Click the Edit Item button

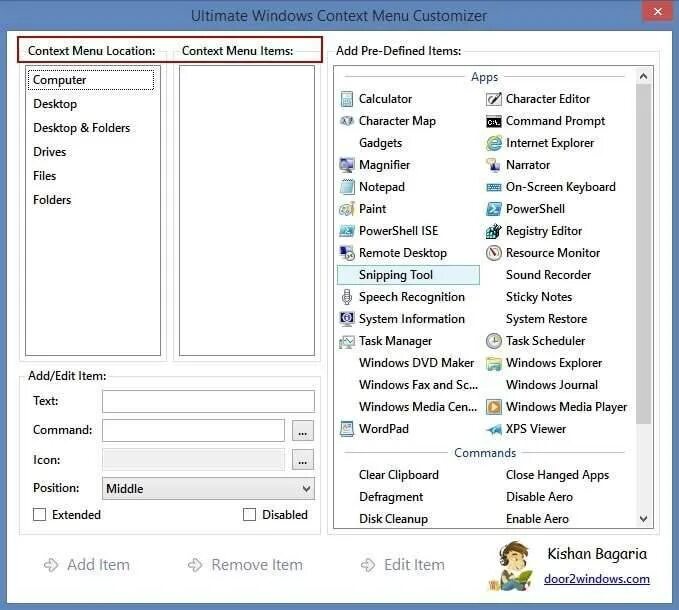tap(403, 565)
